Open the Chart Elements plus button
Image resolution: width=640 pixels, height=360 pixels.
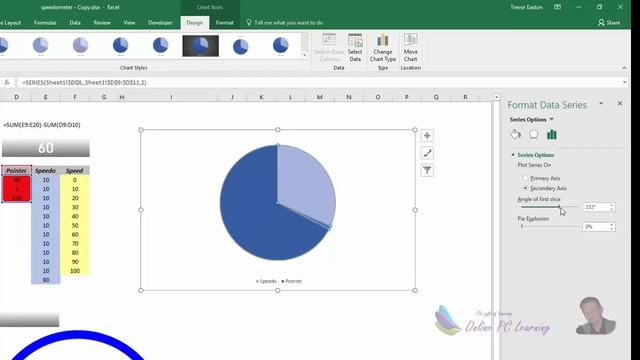point(427,136)
